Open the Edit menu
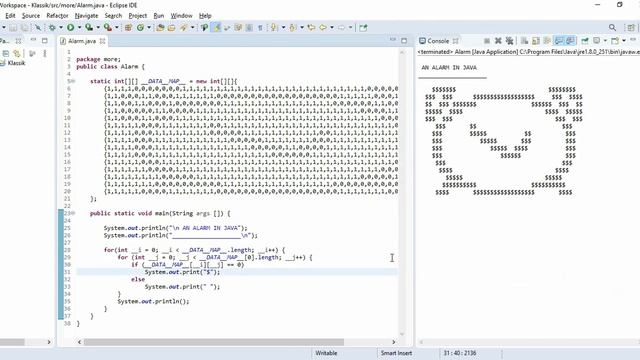This screenshot has height=360, width=640. click(10, 16)
